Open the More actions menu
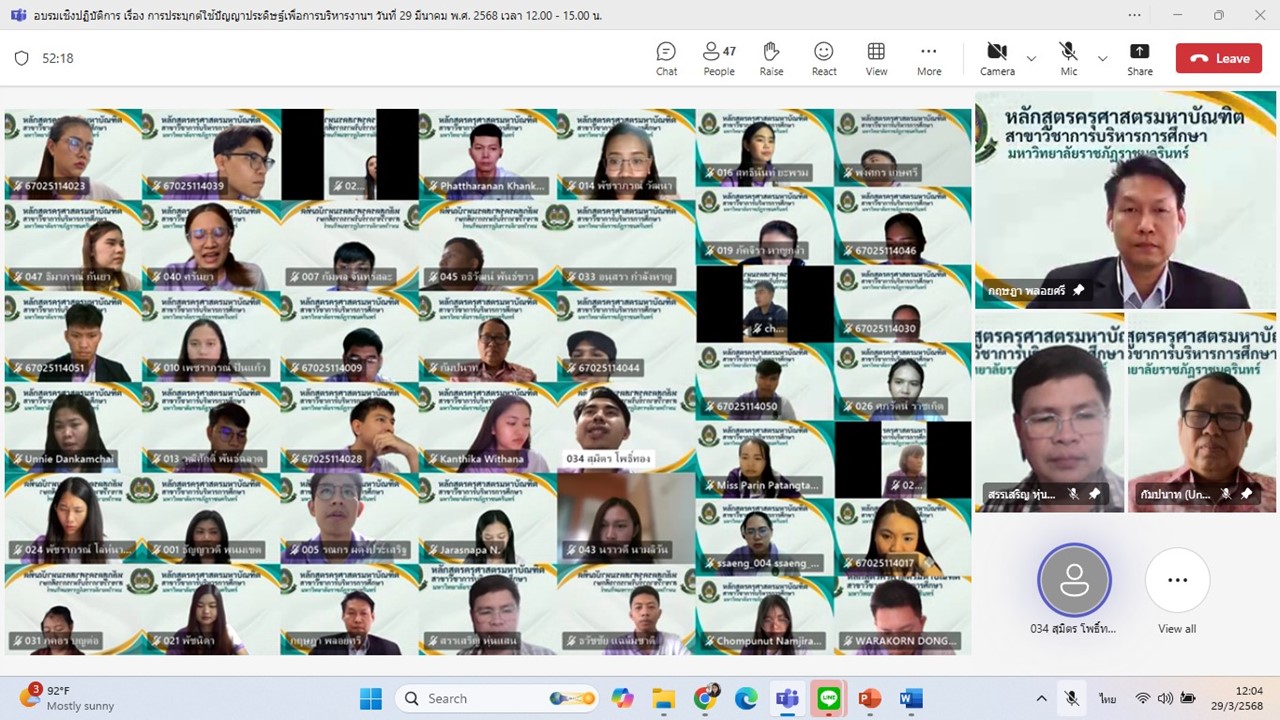The height and width of the screenshot is (720, 1280). 929,59
